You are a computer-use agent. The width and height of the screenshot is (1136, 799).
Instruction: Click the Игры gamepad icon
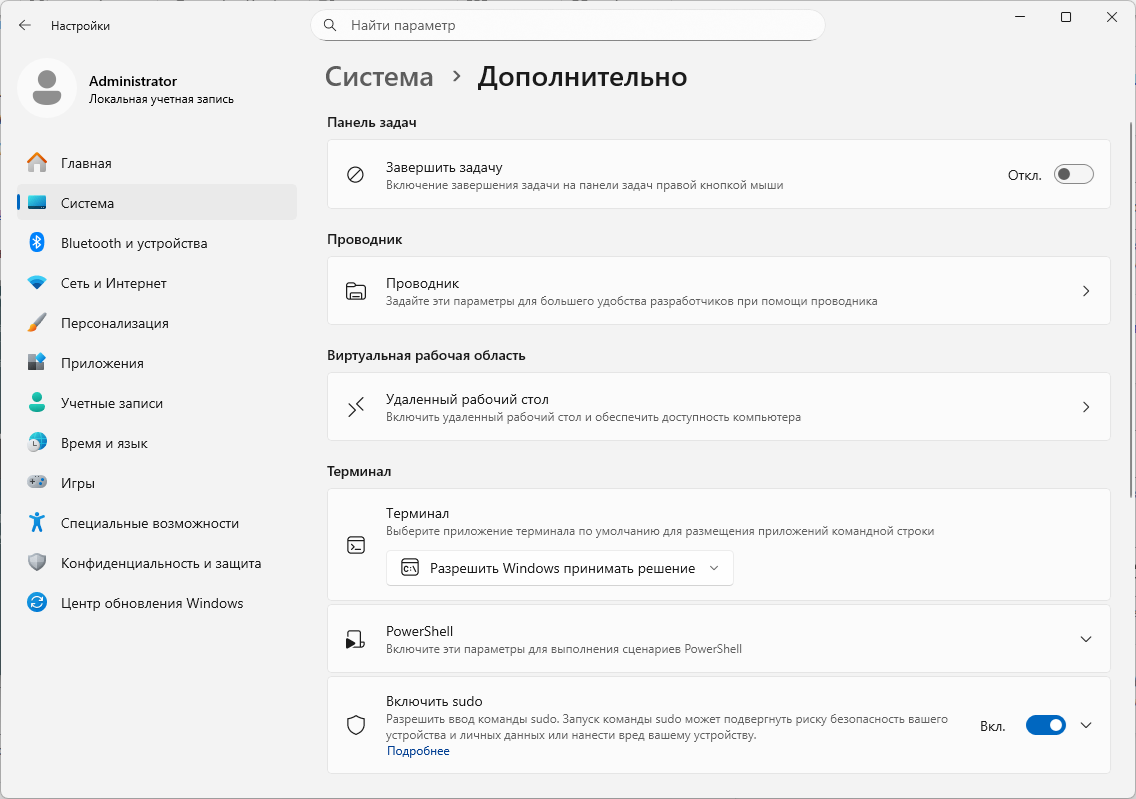pyautogui.click(x=37, y=483)
